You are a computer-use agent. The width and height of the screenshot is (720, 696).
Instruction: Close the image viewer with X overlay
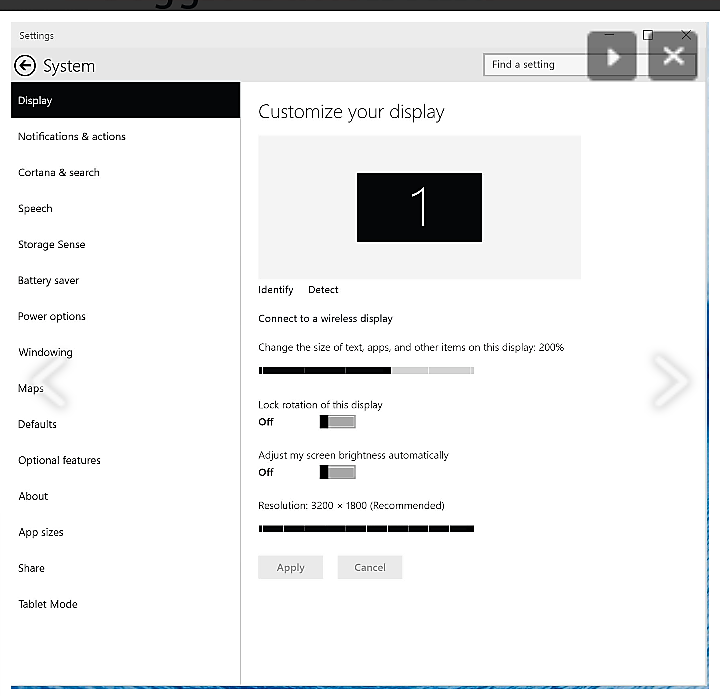[673, 56]
